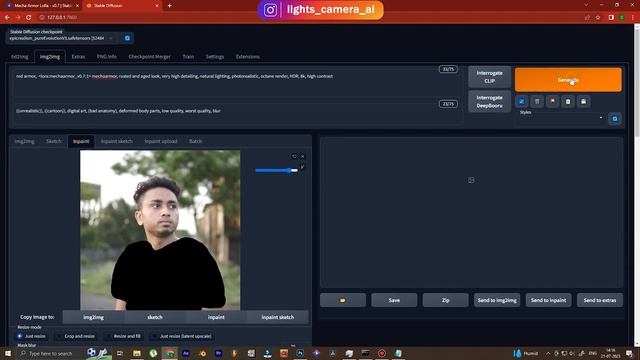Switch to the Sketch sub-tab
This screenshot has height=360, width=640.
[x=53, y=141]
